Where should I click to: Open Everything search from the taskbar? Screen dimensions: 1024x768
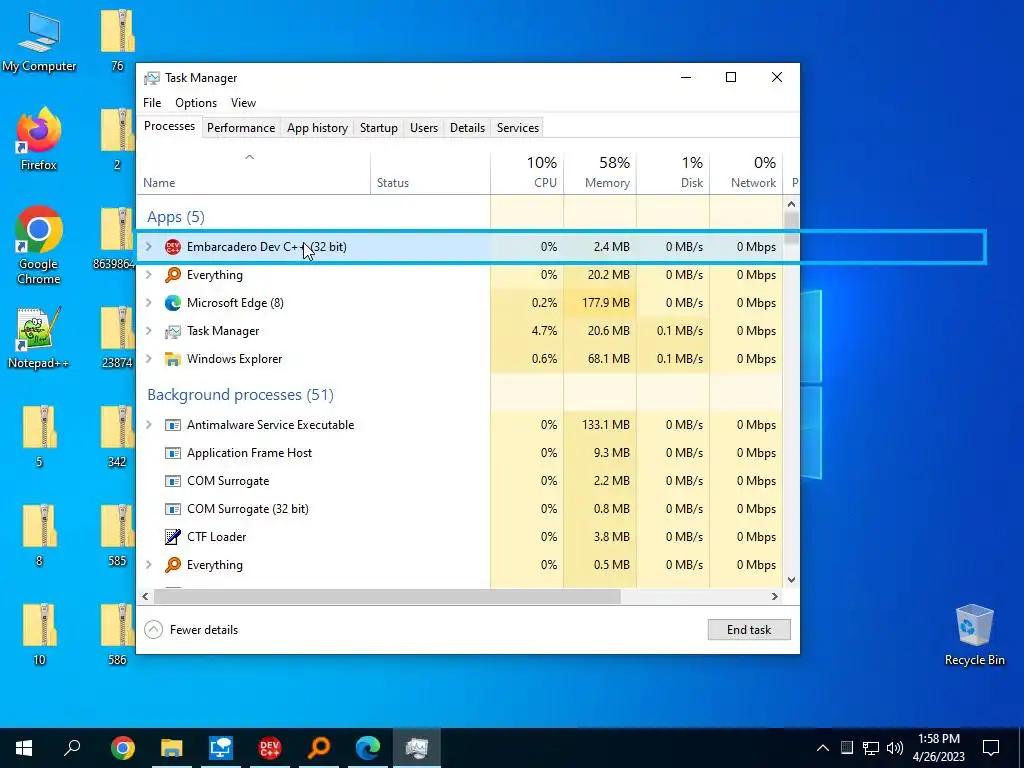[x=319, y=748]
